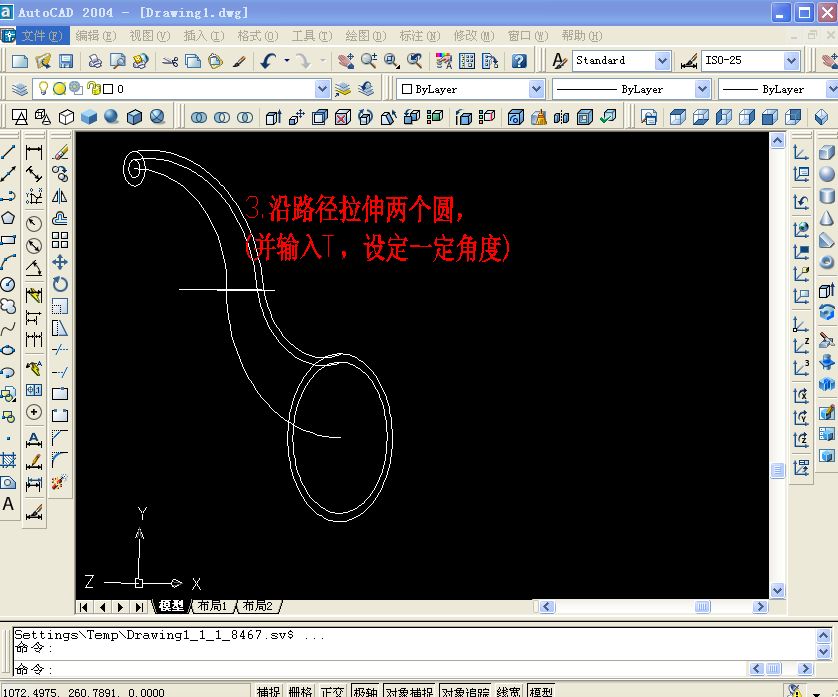Click the Union solids editing icon
This screenshot has width=838, height=697.
[199, 117]
